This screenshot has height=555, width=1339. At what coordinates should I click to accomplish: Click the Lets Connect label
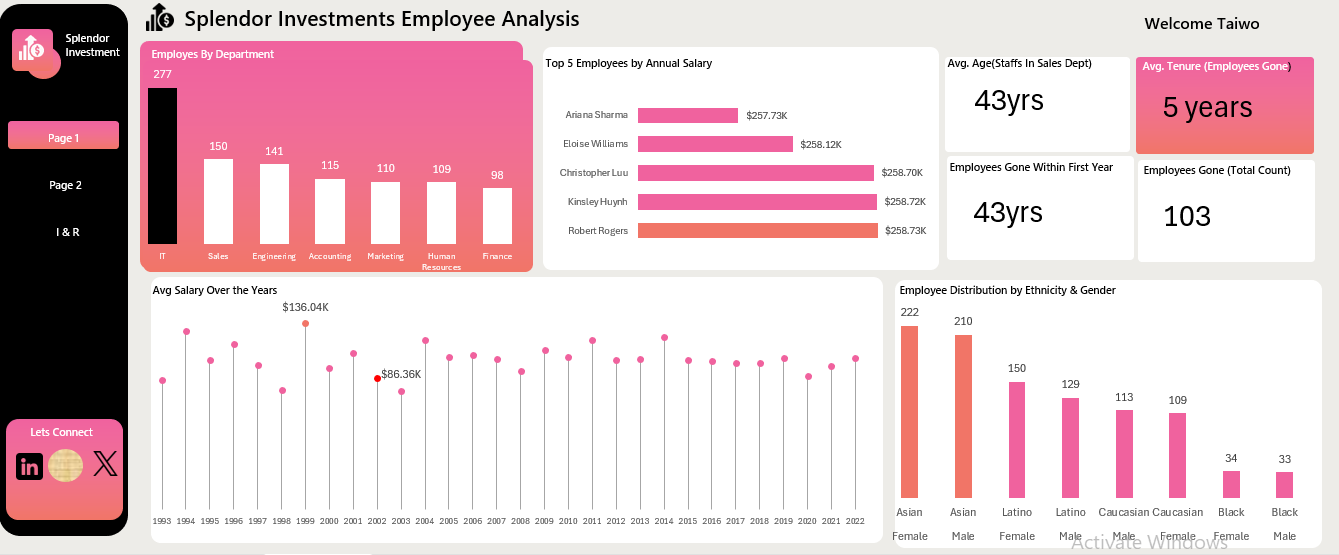pyautogui.click(x=62, y=432)
